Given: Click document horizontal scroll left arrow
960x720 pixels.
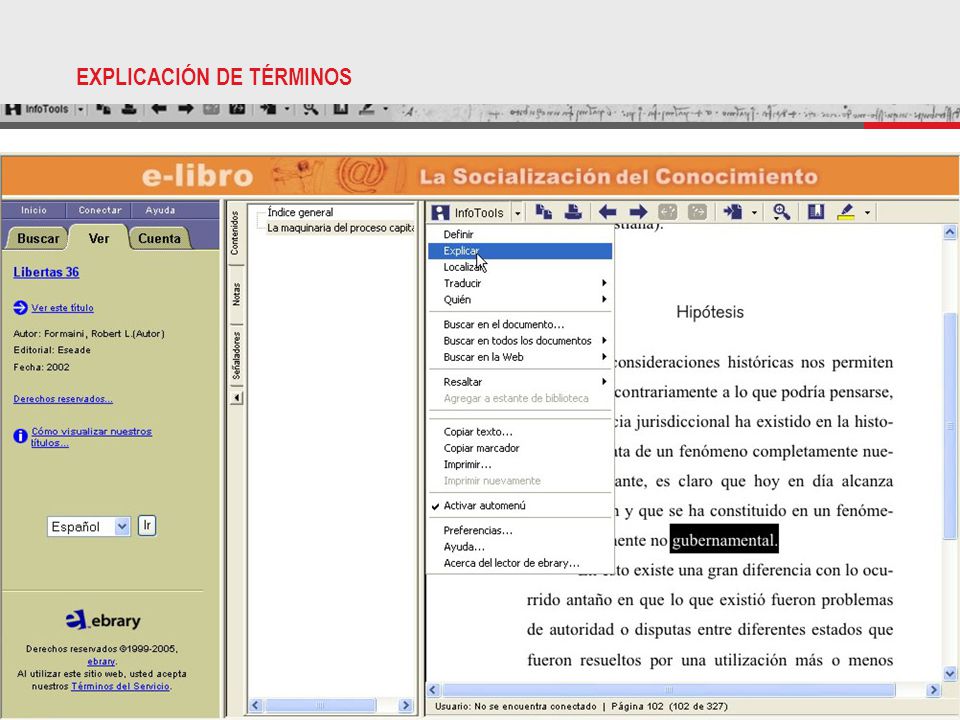Looking at the screenshot, I should point(433,689).
